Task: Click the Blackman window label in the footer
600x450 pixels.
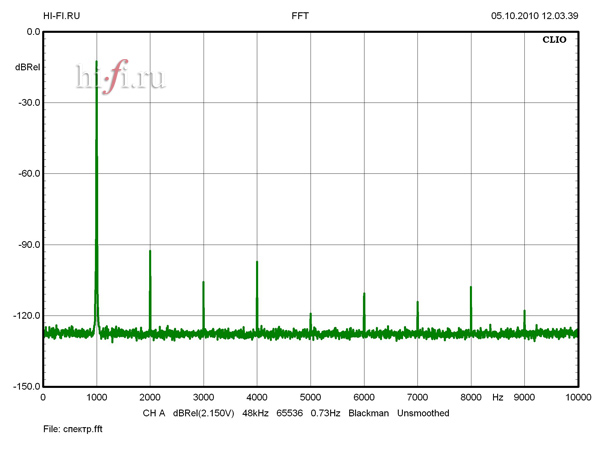Action: (x=368, y=413)
